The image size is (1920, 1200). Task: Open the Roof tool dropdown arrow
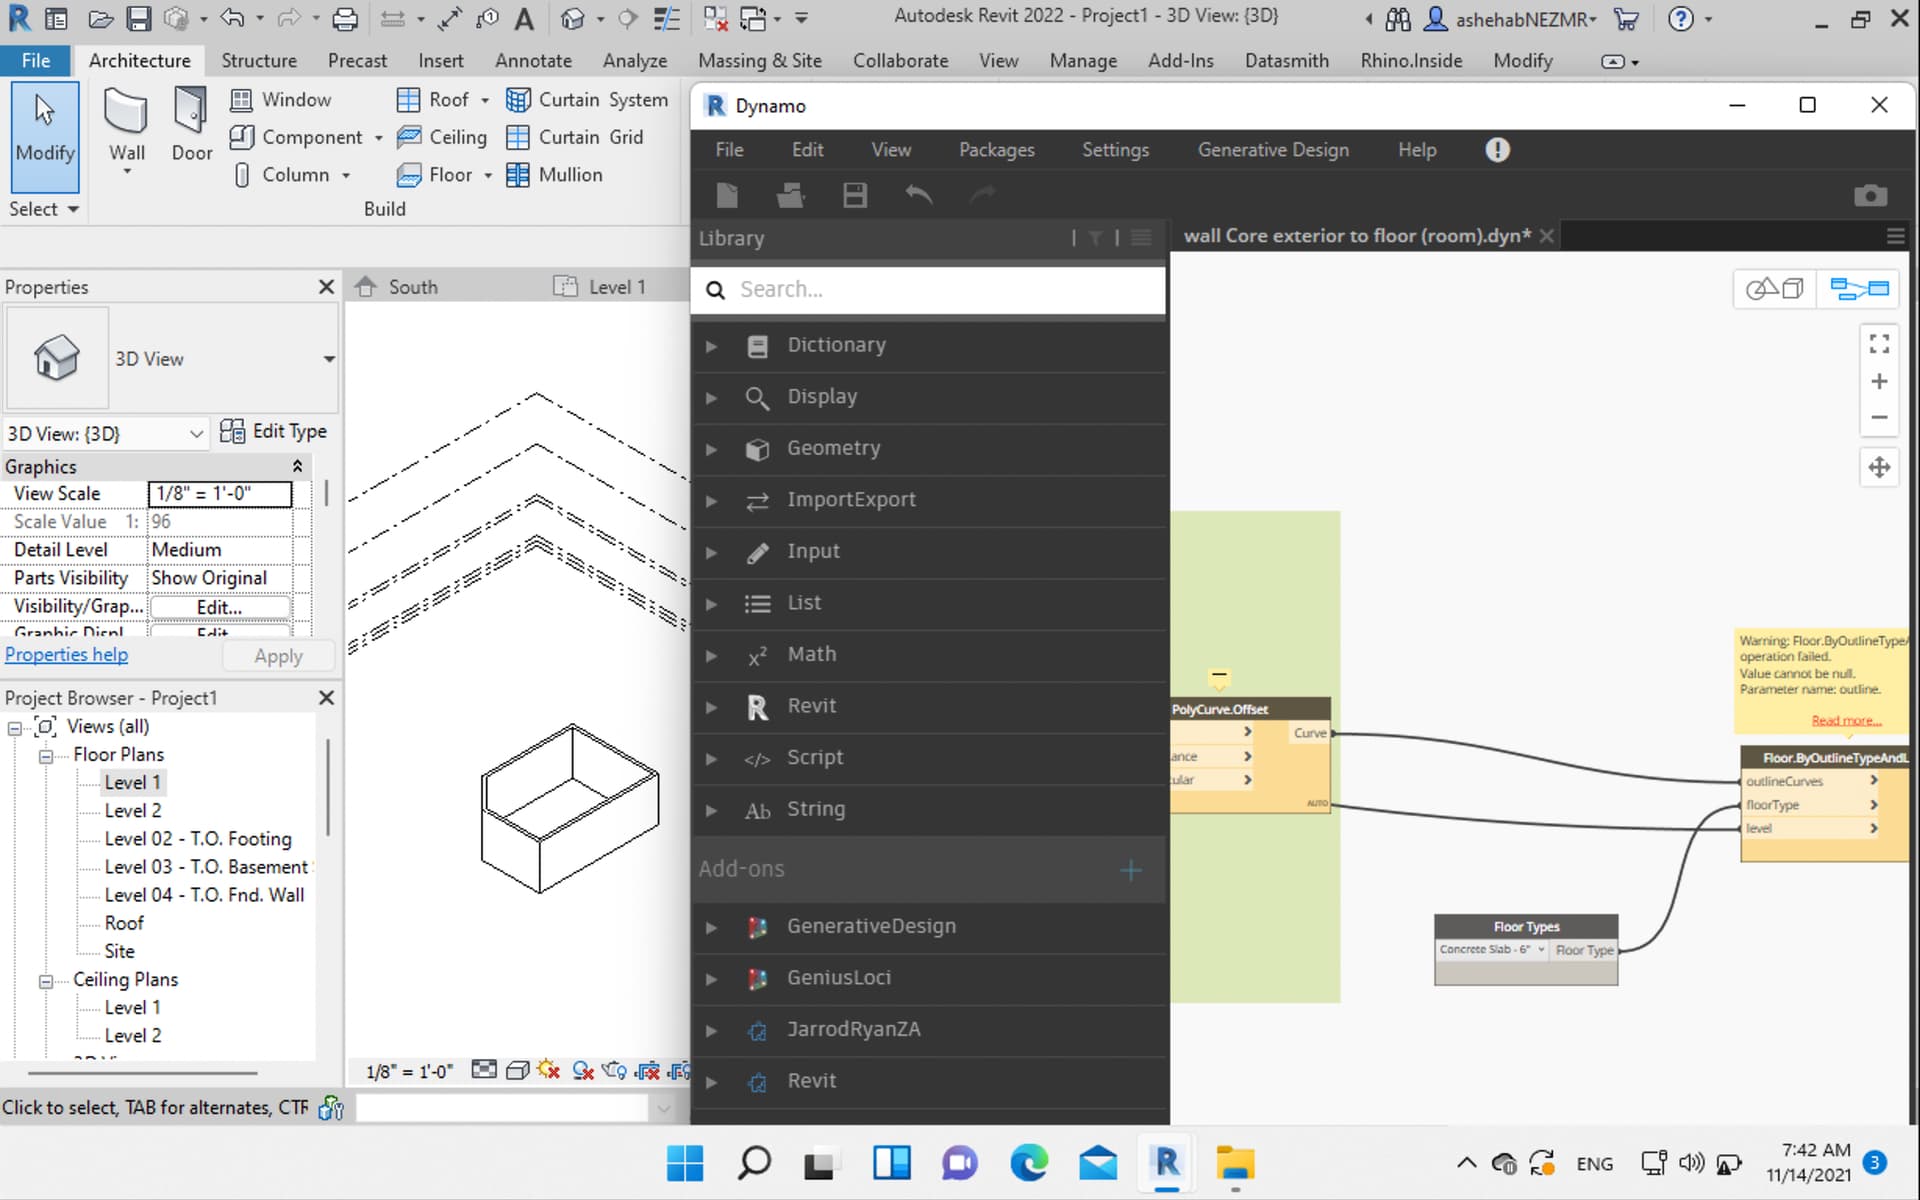pyautogui.click(x=485, y=100)
